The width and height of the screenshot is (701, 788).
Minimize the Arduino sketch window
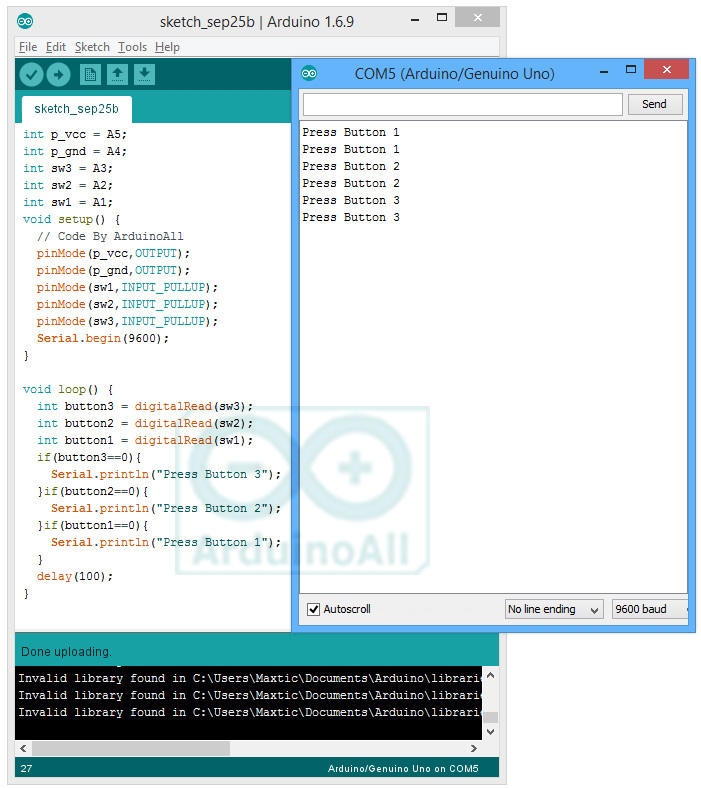pyautogui.click(x=415, y=20)
